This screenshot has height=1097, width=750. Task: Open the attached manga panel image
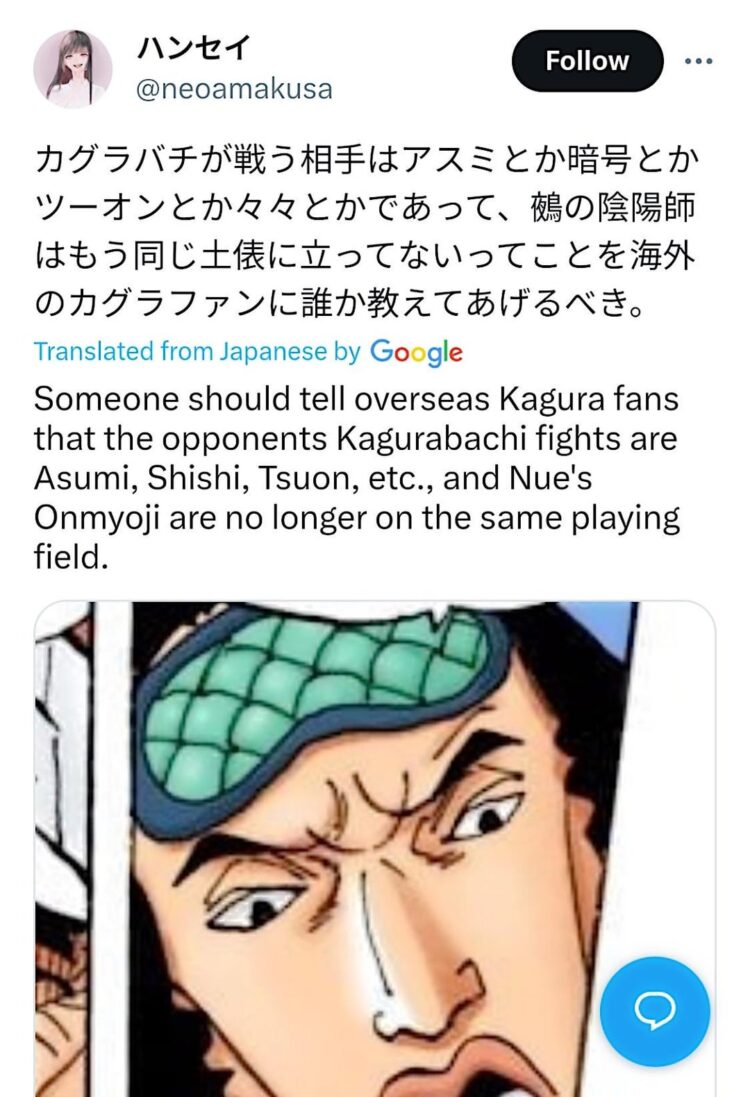point(375,849)
